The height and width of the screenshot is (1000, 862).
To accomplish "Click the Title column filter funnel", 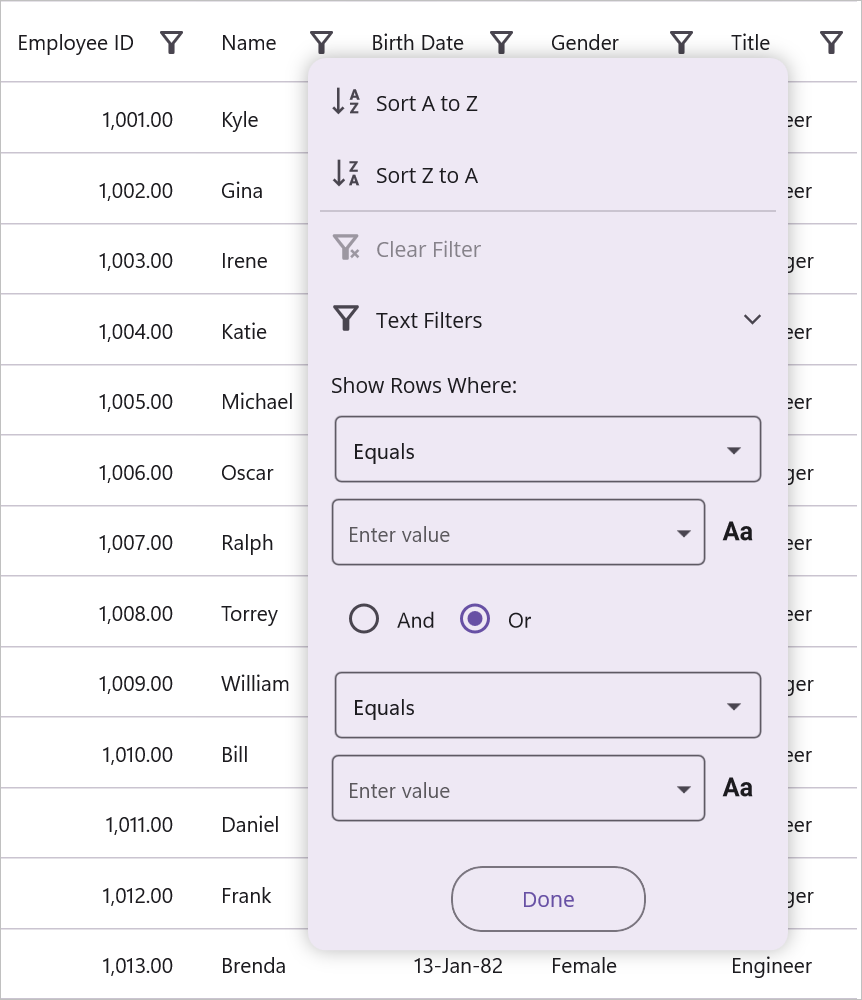I will click(831, 42).
